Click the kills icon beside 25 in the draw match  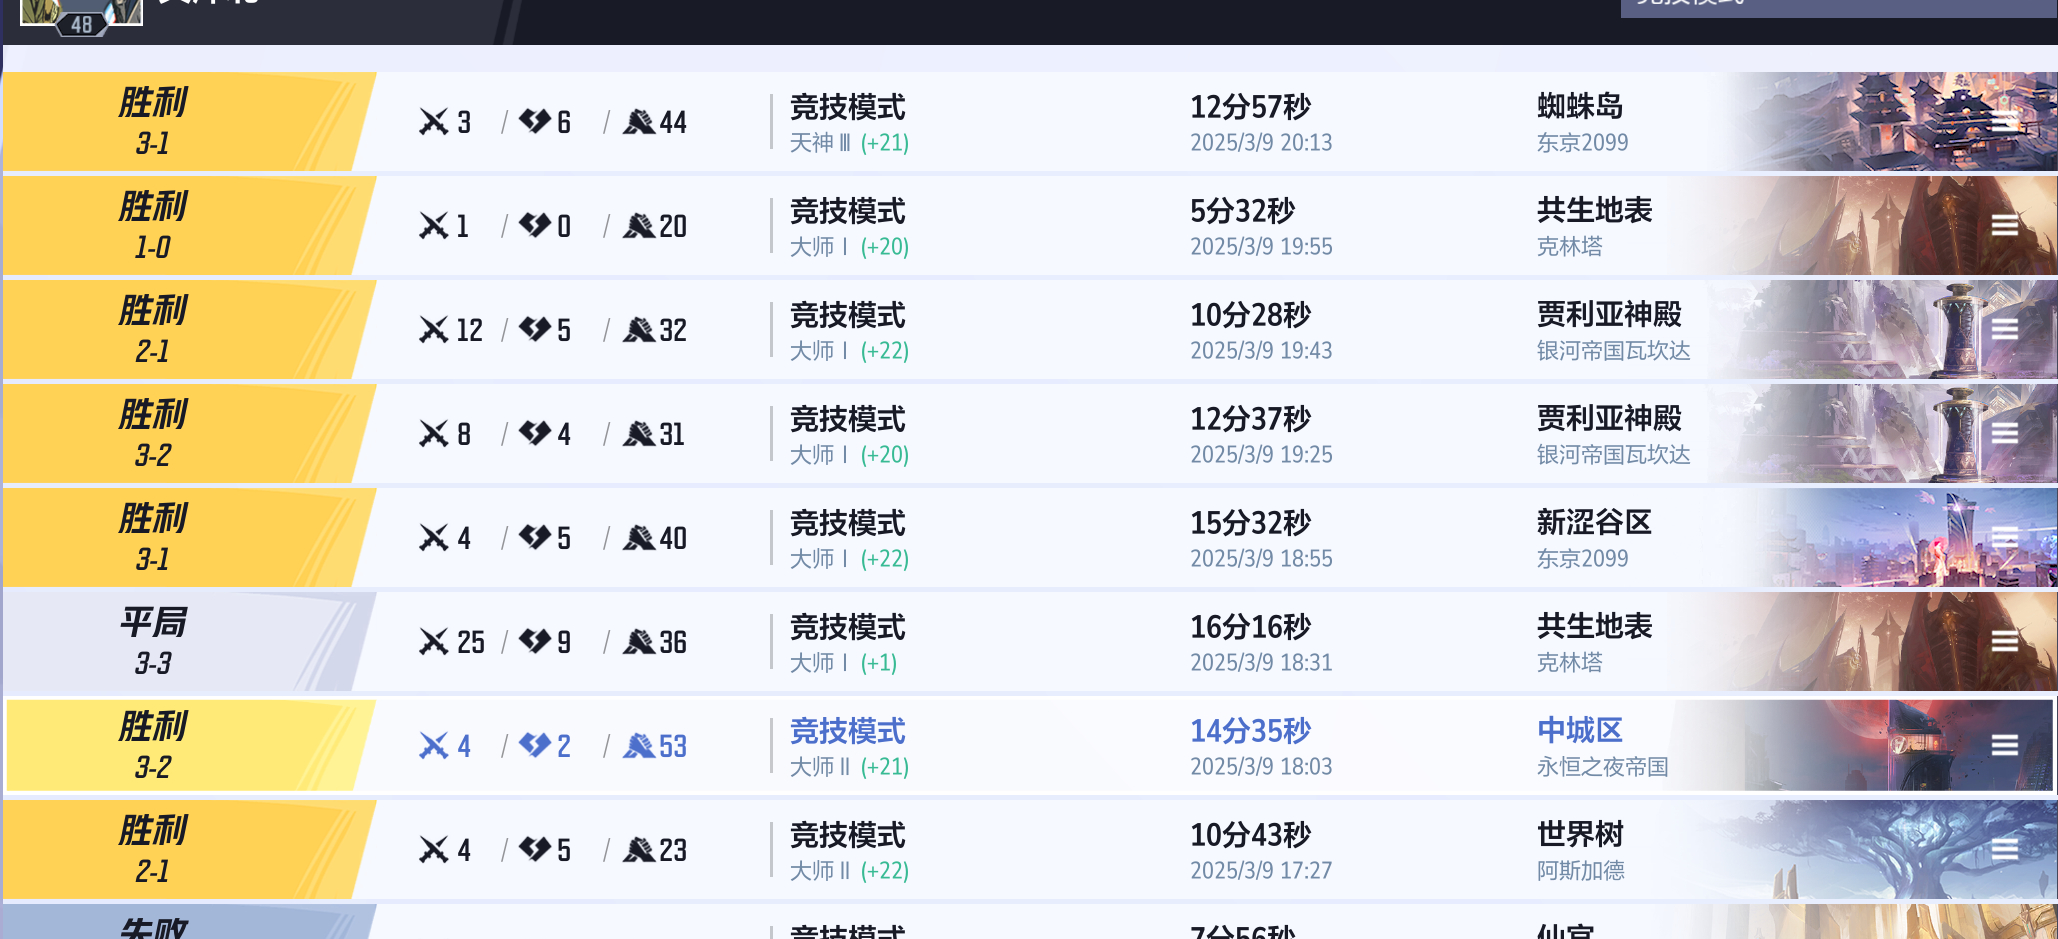click(433, 642)
